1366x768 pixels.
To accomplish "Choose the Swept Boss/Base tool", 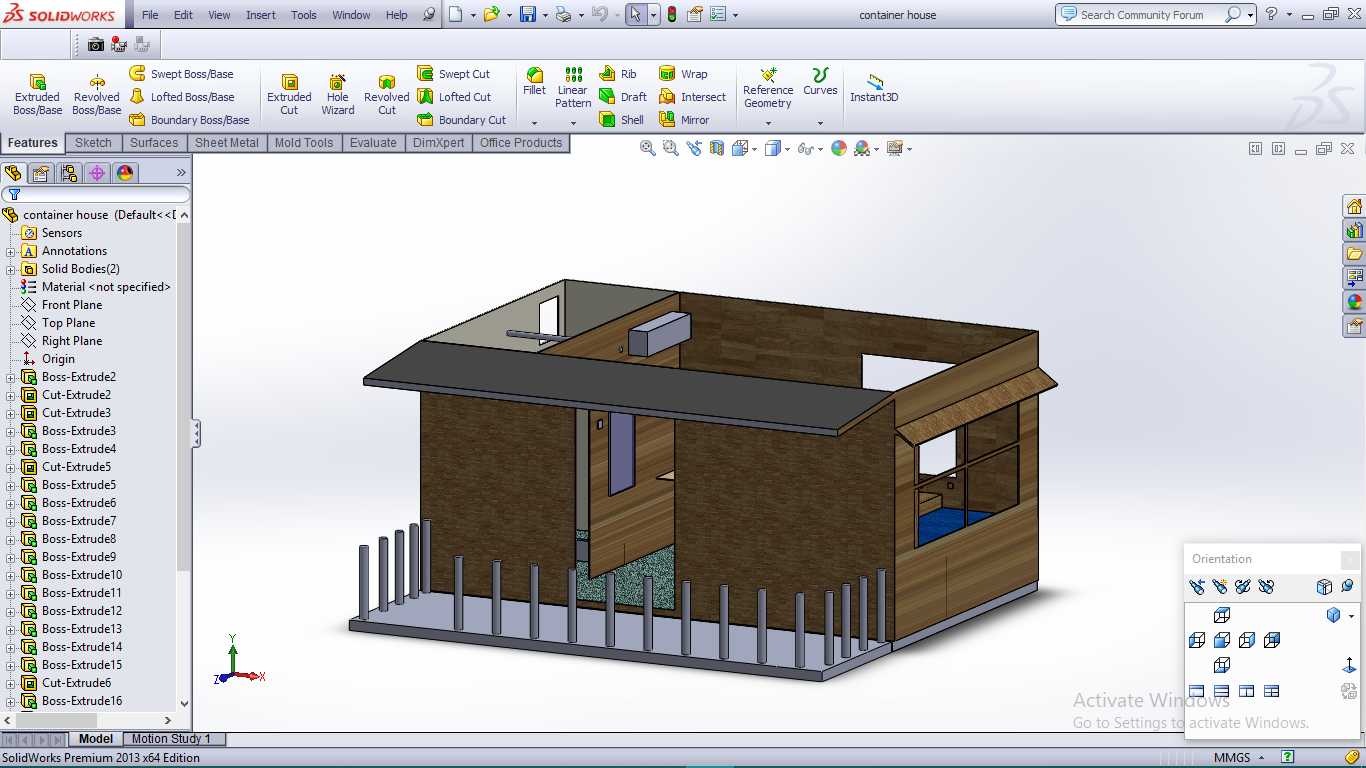I will point(181,74).
